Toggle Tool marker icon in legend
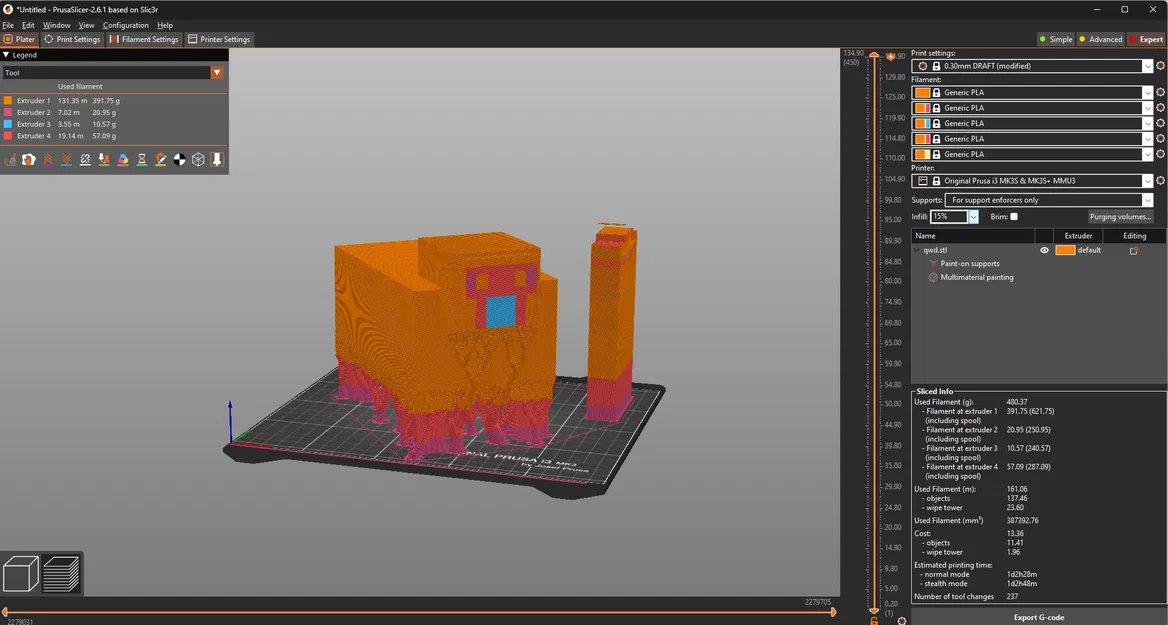 pyautogui.click(x=217, y=159)
